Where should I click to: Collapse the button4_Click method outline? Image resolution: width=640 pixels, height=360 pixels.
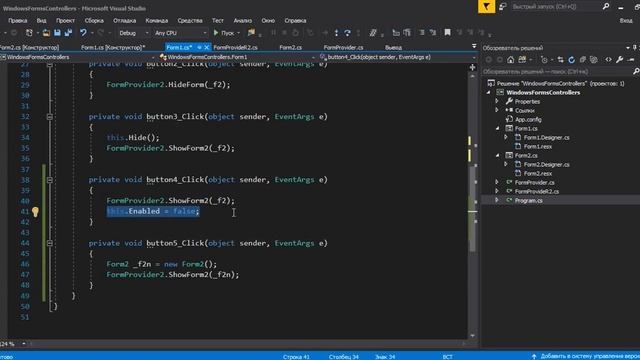[x=49, y=180]
